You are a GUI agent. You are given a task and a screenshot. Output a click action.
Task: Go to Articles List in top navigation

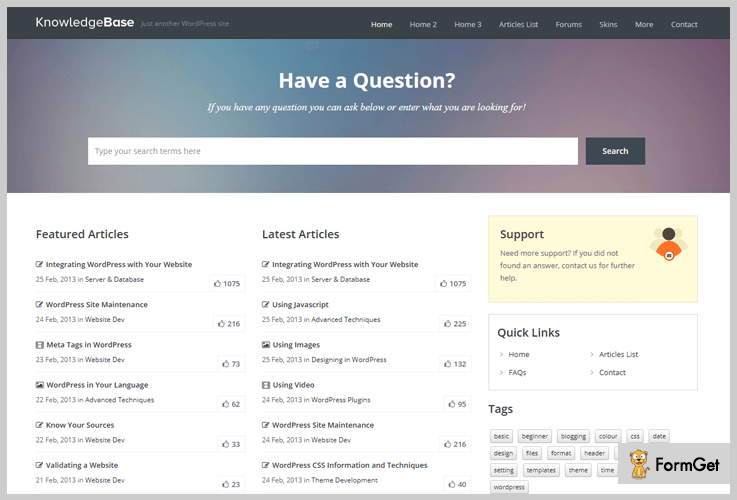(x=518, y=24)
